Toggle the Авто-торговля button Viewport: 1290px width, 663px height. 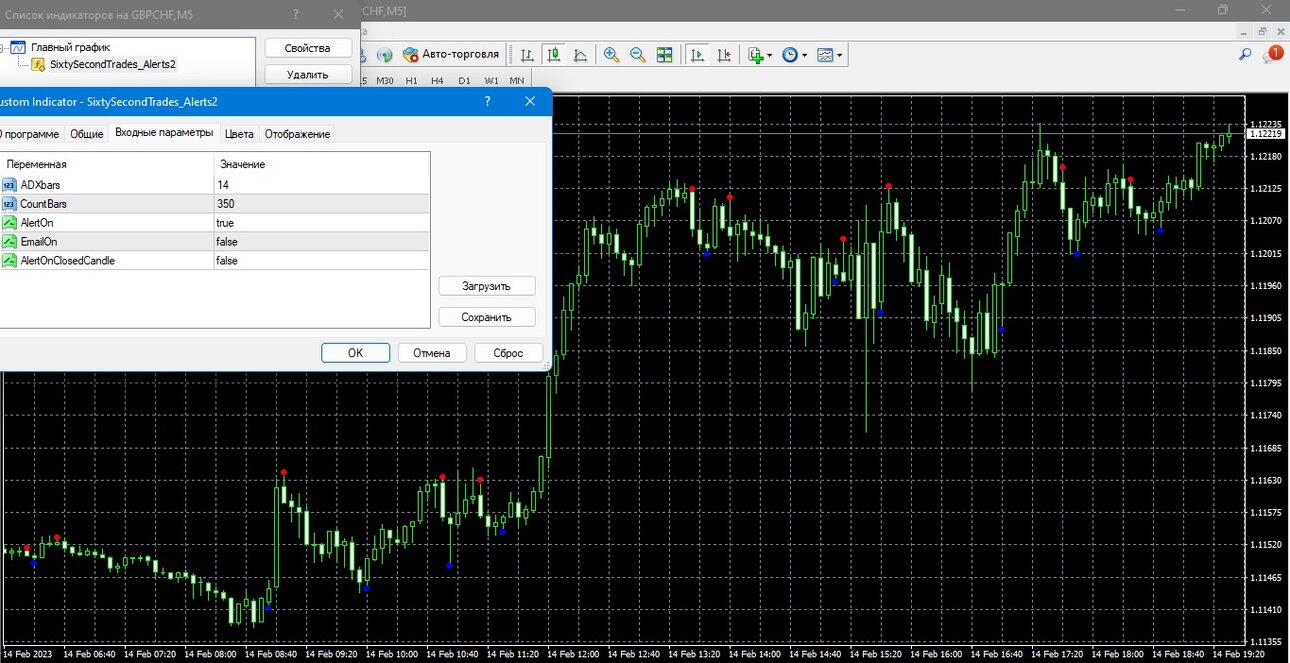[450, 54]
